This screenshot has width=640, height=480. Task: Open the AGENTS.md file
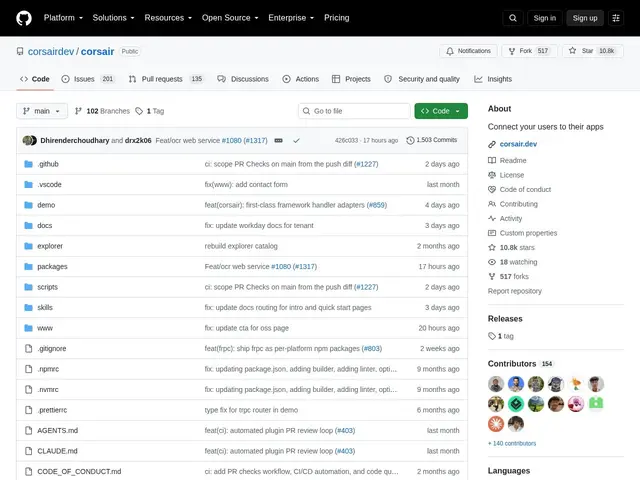[58, 431]
